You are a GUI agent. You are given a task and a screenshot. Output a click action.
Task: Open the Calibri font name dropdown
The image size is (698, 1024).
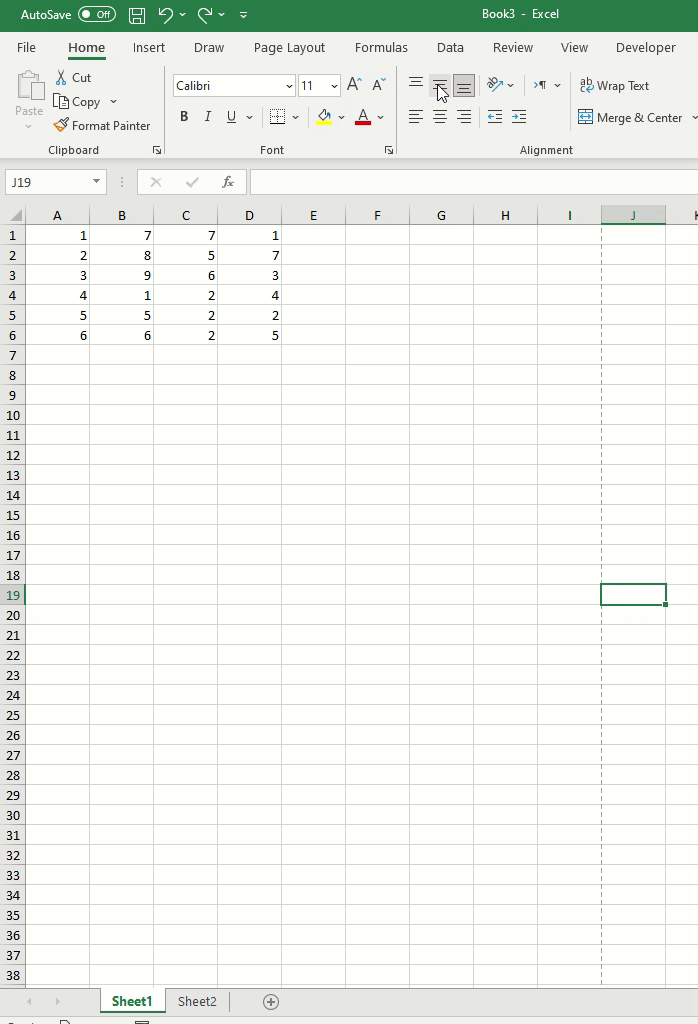(289, 86)
